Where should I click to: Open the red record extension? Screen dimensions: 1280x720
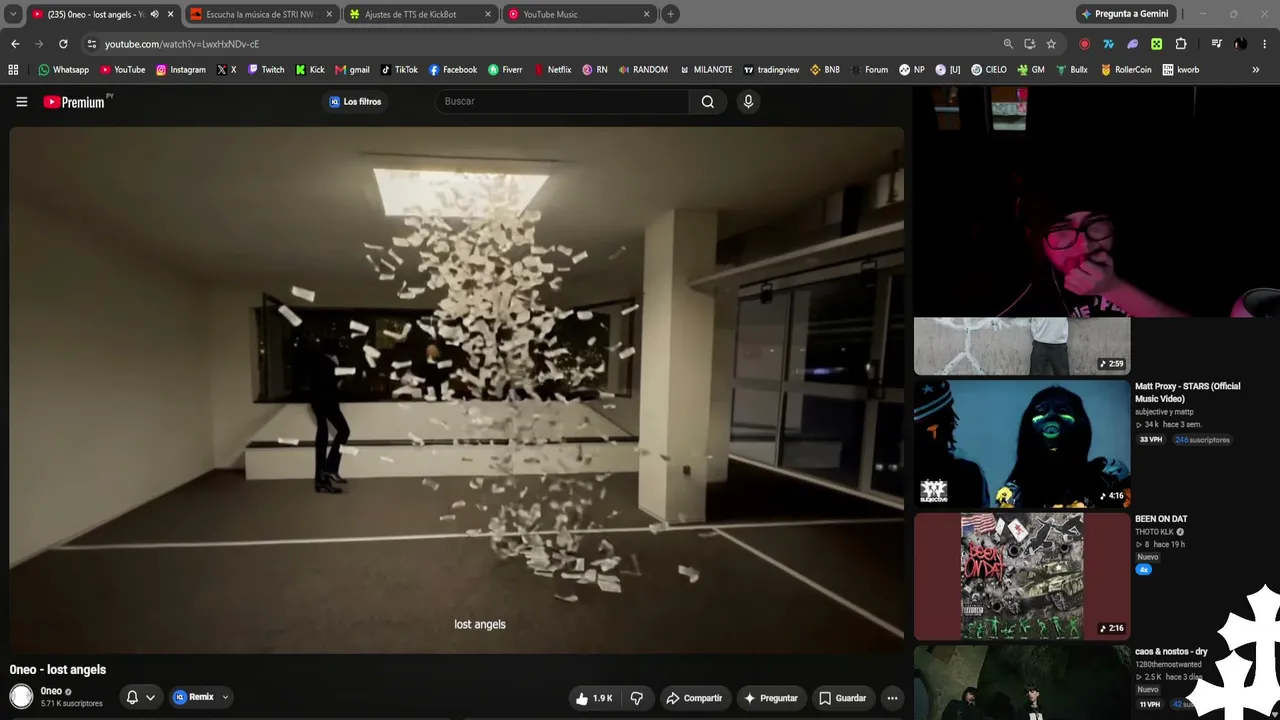click(x=1084, y=44)
